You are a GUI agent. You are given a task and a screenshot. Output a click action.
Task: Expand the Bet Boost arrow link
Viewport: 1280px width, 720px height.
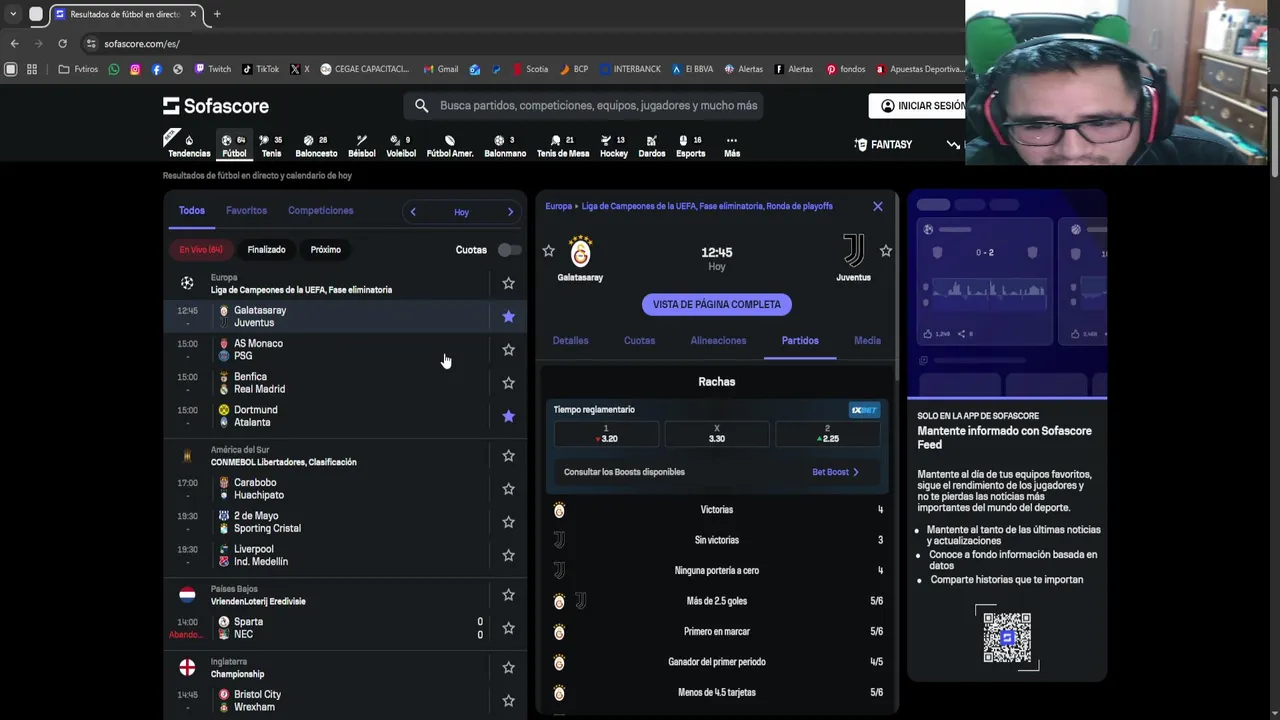pyautogui.click(x=835, y=472)
